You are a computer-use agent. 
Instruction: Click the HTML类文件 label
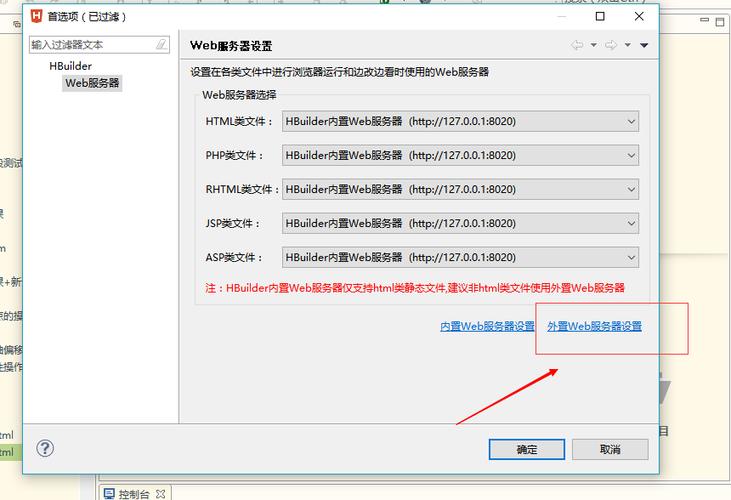239,122
